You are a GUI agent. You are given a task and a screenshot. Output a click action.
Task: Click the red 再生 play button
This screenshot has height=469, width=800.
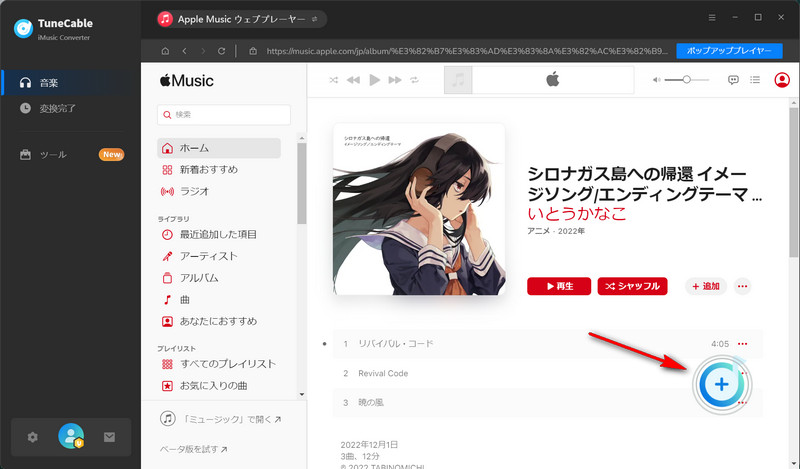(x=559, y=286)
